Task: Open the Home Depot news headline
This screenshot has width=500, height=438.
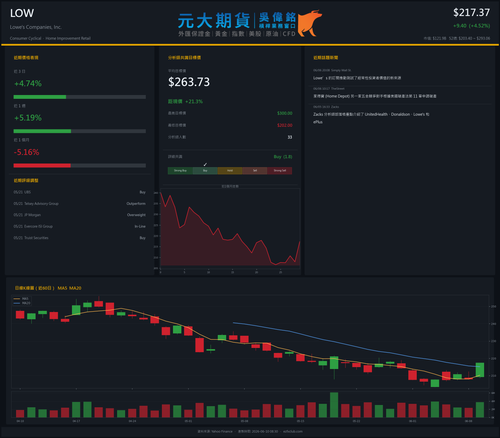Action: pyautogui.click(x=375, y=96)
